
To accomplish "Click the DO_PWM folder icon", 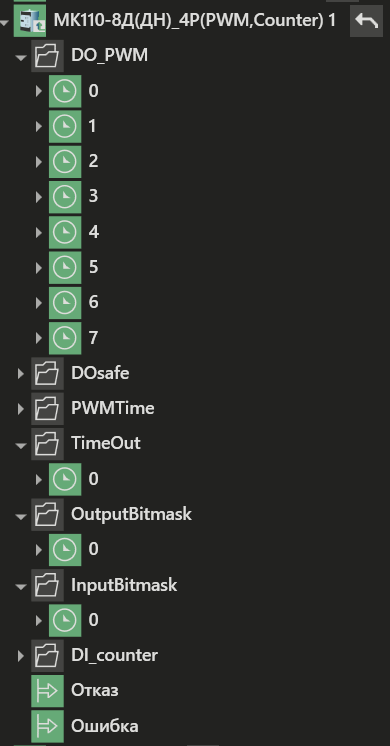I will (47, 56).
